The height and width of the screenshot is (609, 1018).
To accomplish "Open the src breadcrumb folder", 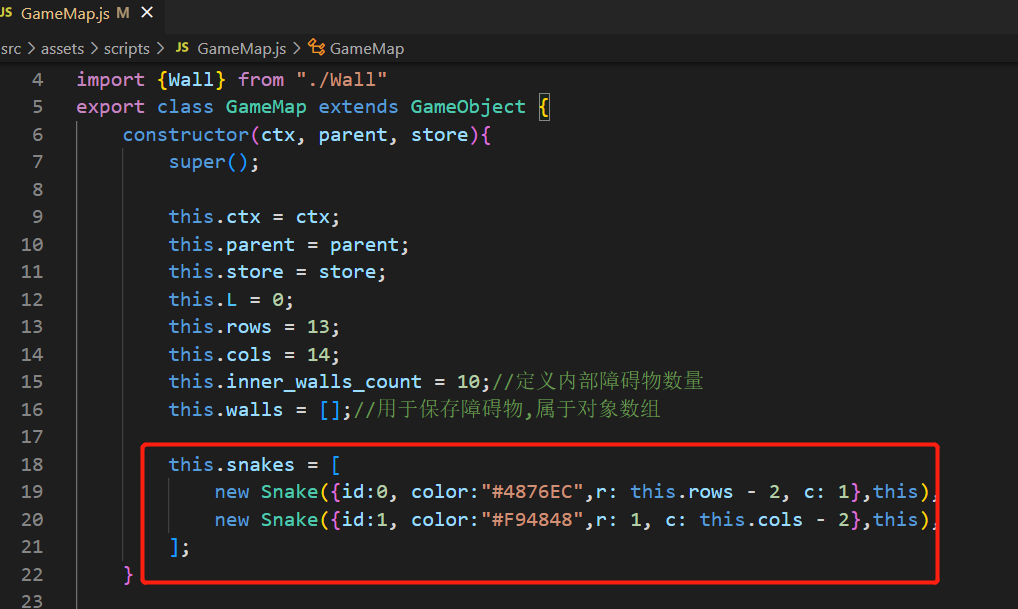I will (x=10, y=49).
